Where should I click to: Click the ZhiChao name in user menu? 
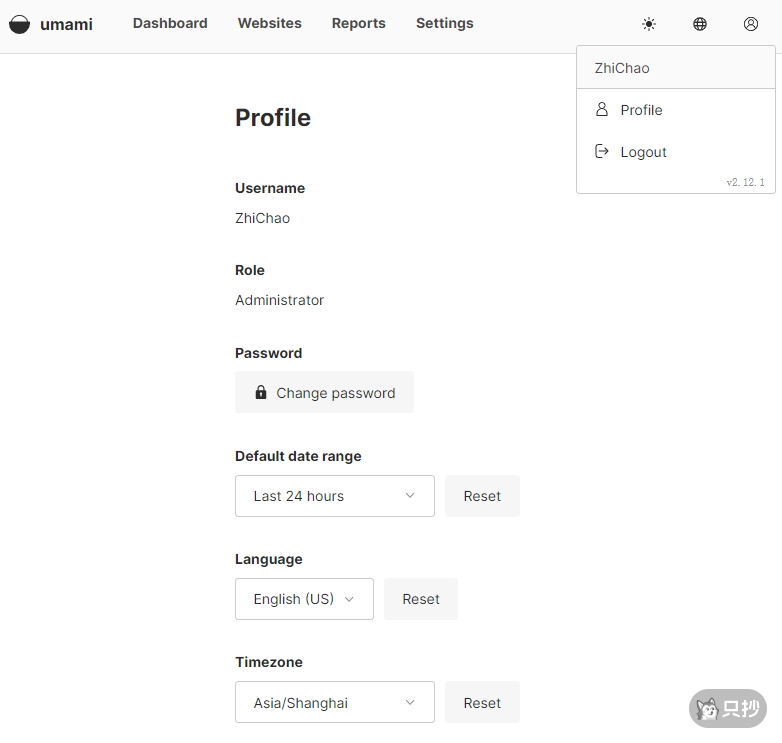pyautogui.click(x=622, y=68)
